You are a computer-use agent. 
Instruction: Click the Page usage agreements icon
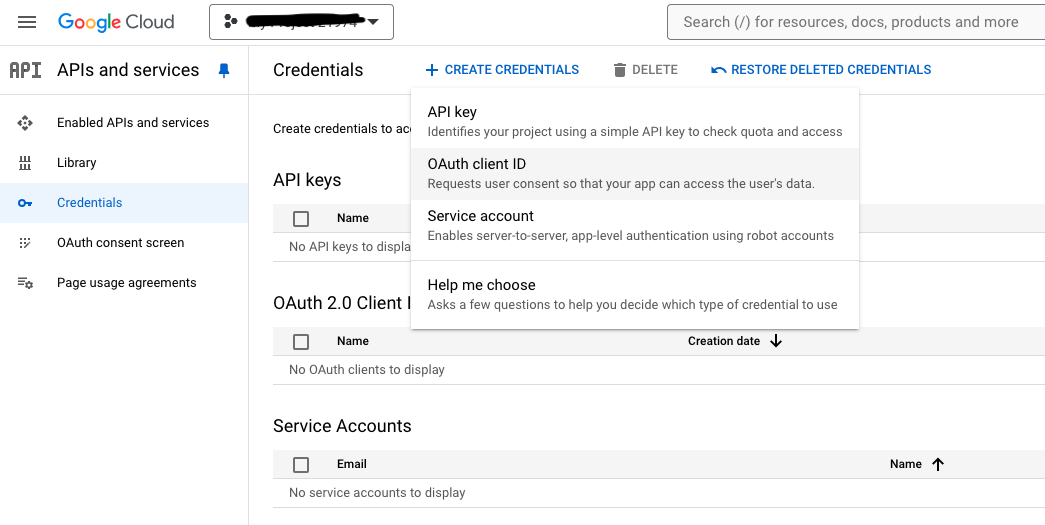25,282
